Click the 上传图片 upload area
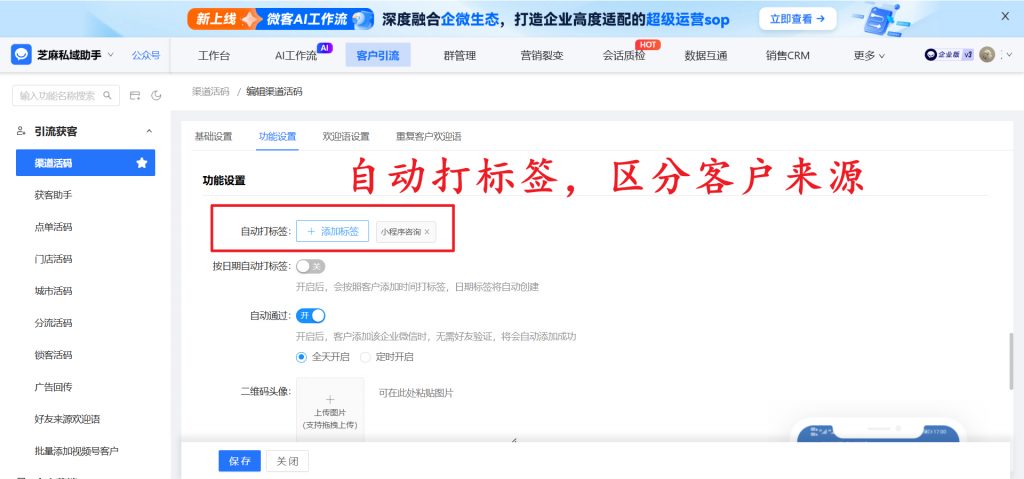 click(x=330, y=409)
